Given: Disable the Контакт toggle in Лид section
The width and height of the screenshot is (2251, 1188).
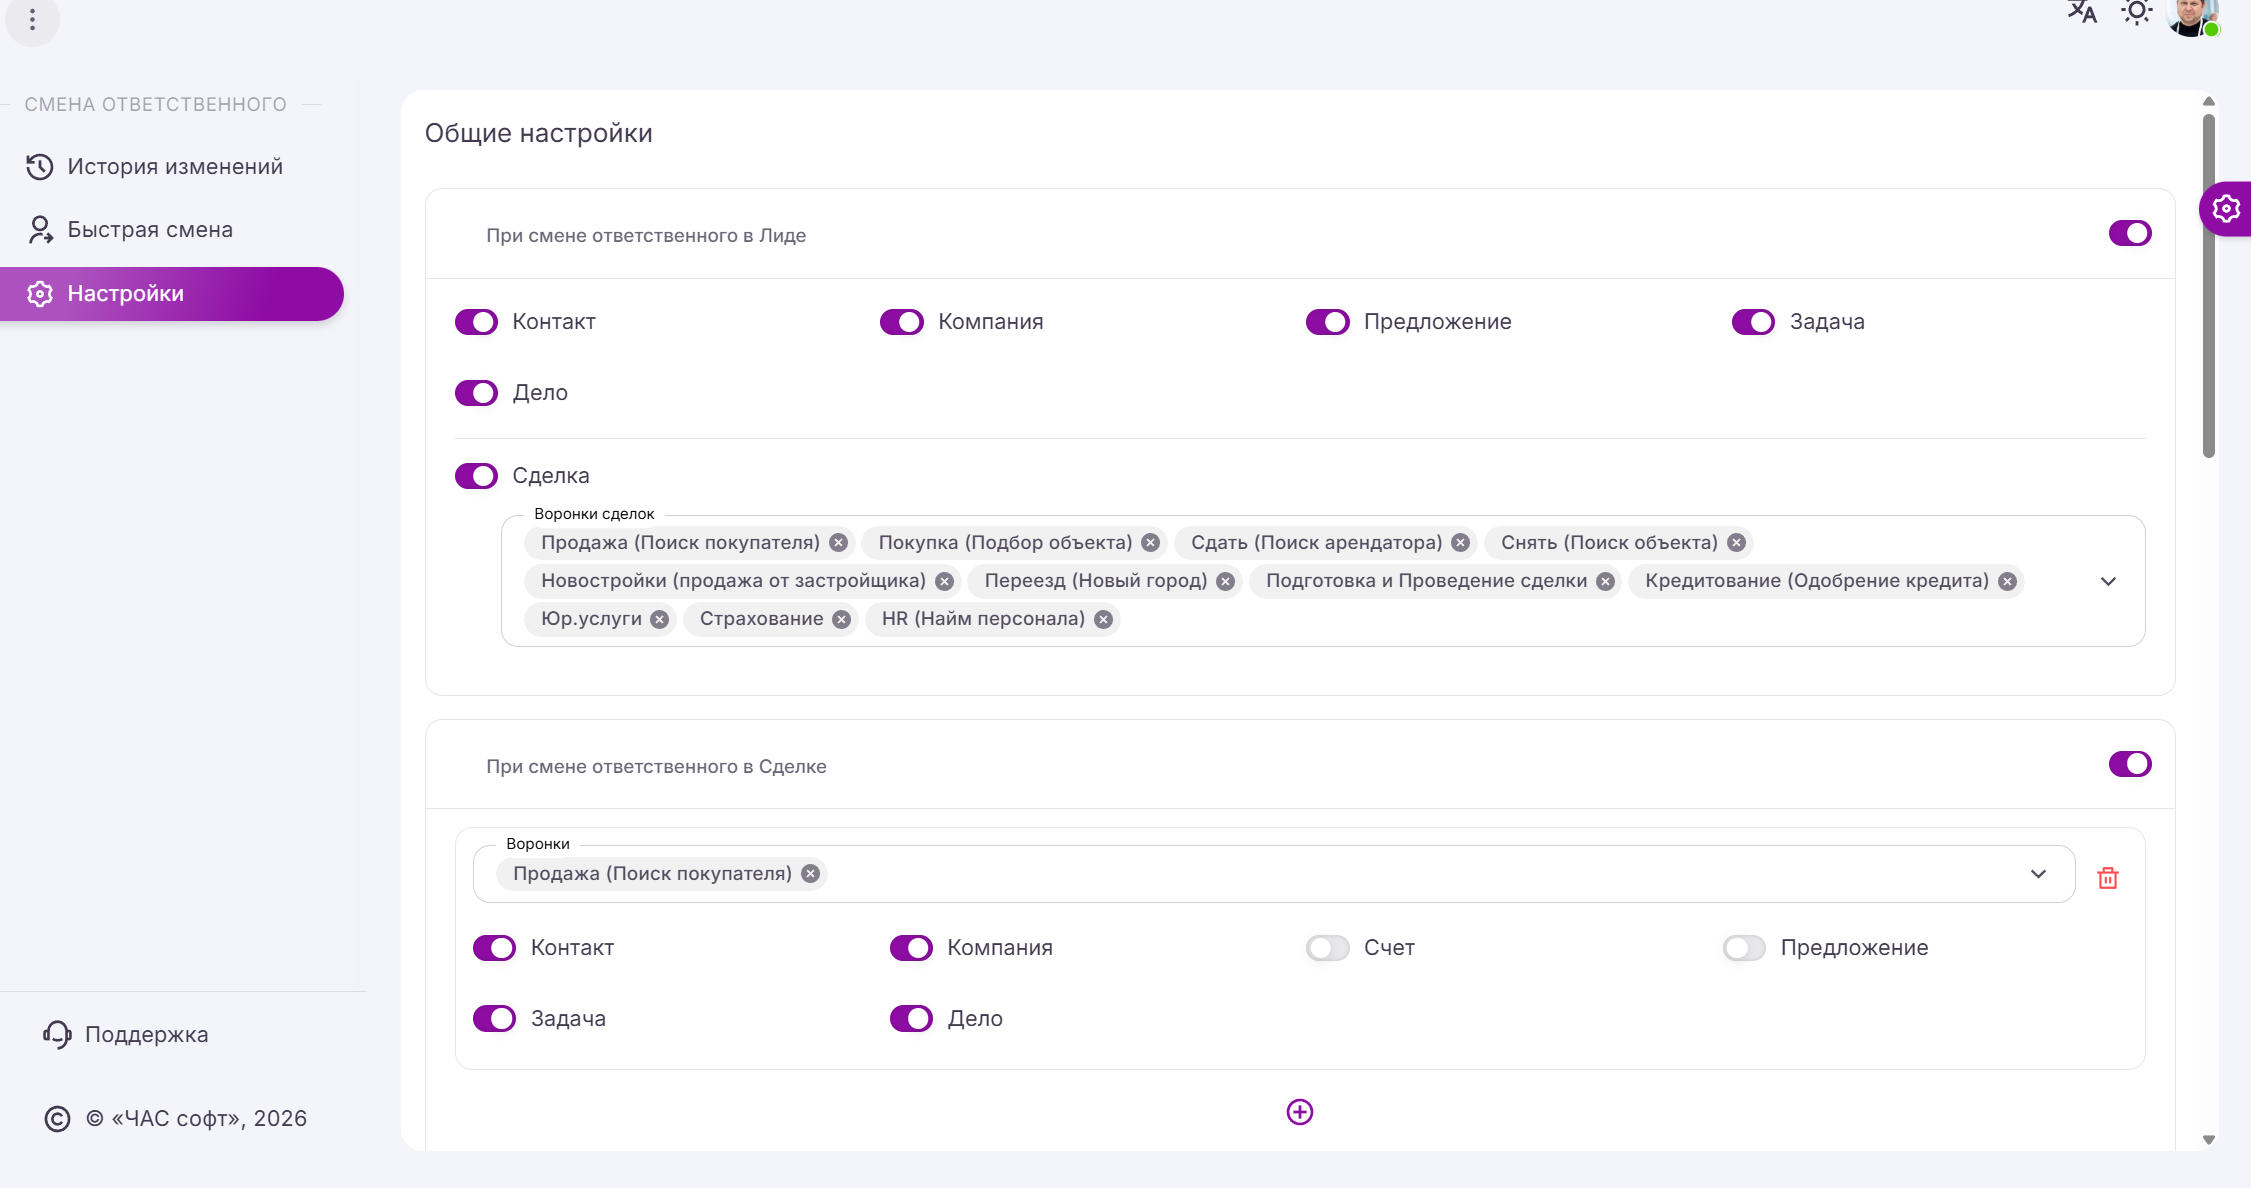Looking at the screenshot, I should [x=476, y=322].
